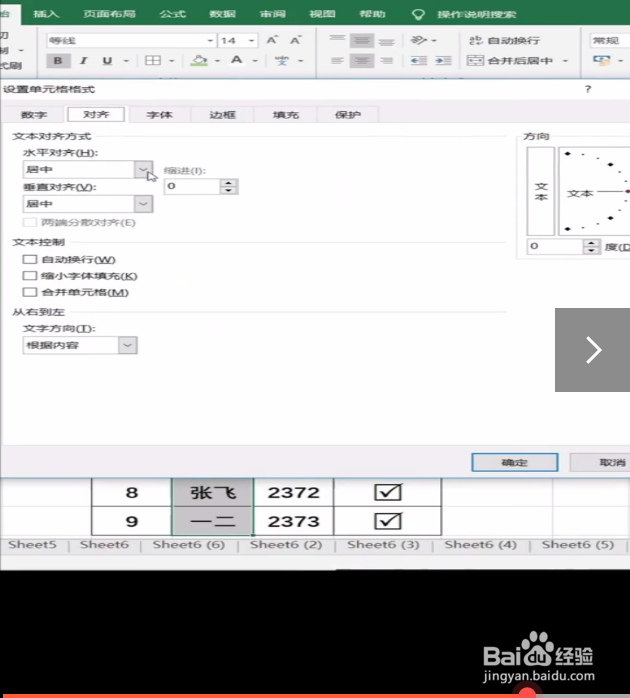This screenshot has height=698, width=630.
Task: Expand merge and center dropdown arrow
Action: tap(565, 61)
